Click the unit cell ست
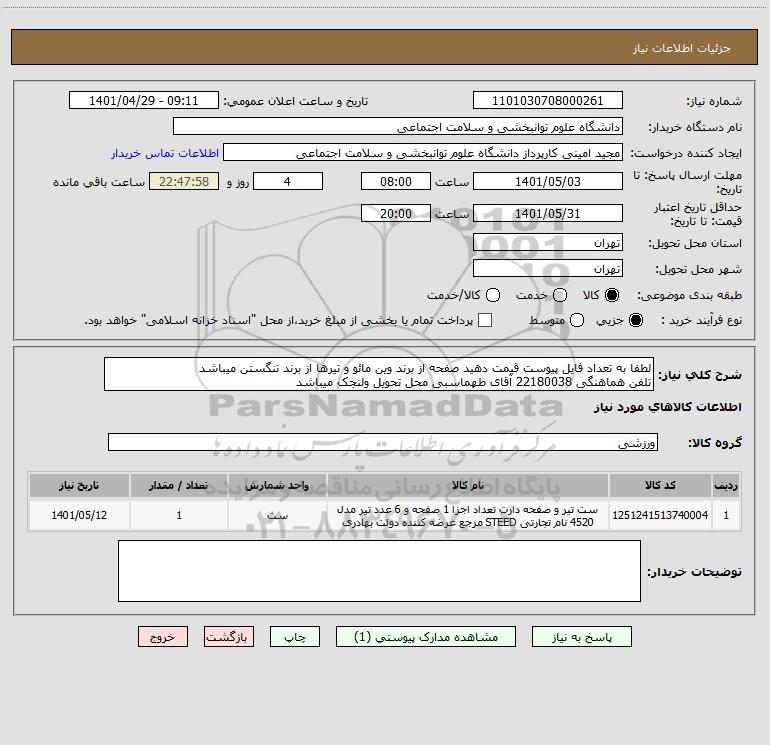Image resolution: width=770 pixels, height=745 pixels. coord(277,515)
